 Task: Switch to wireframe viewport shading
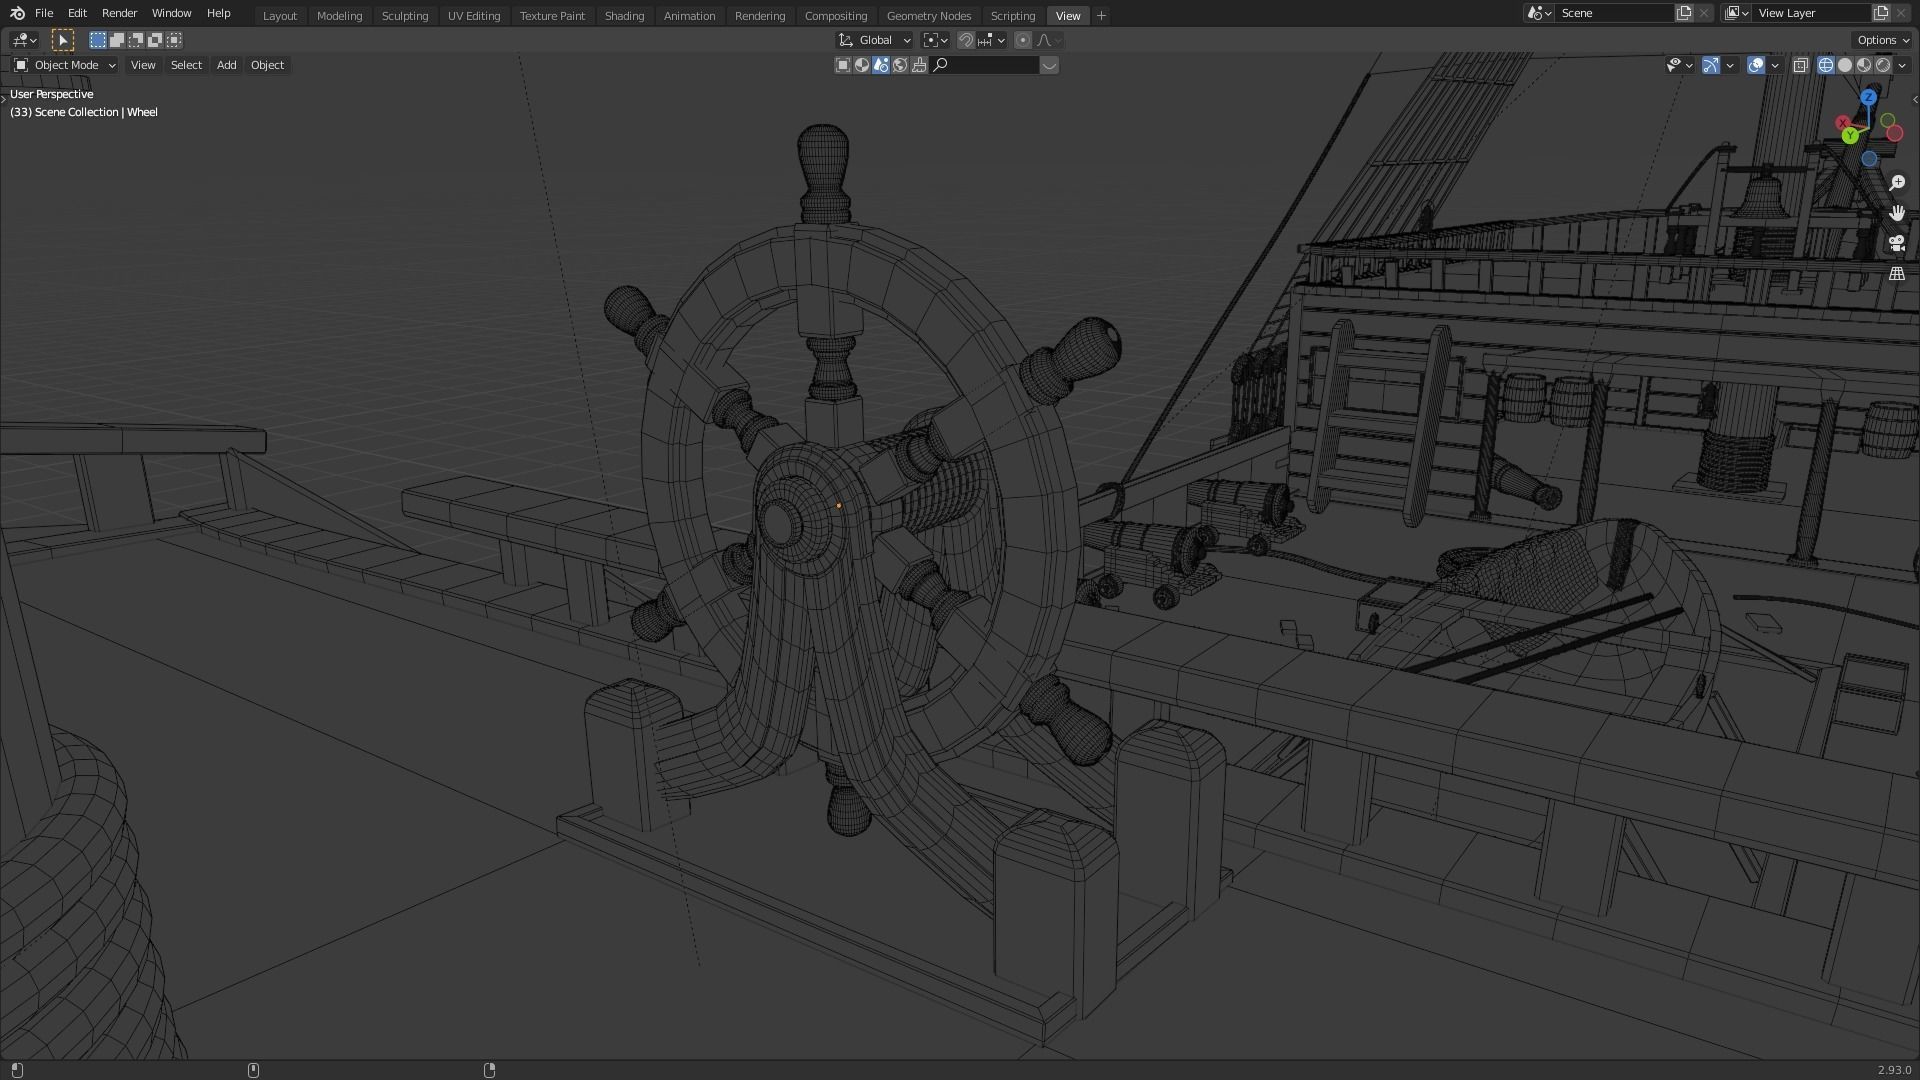pos(1825,65)
